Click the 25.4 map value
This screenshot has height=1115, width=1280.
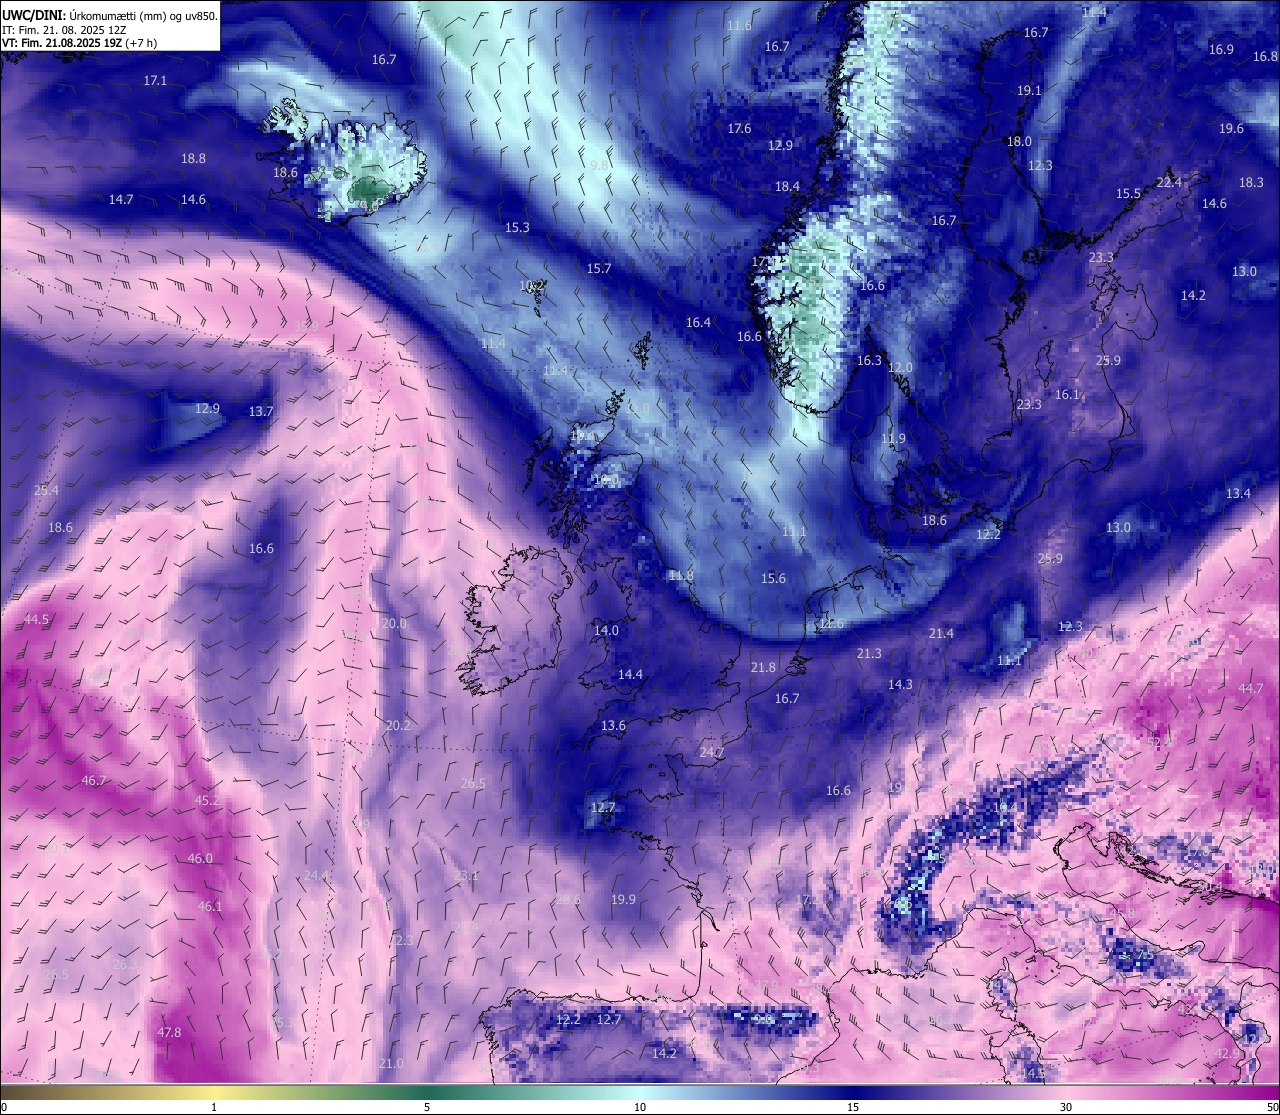pos(46,490)
